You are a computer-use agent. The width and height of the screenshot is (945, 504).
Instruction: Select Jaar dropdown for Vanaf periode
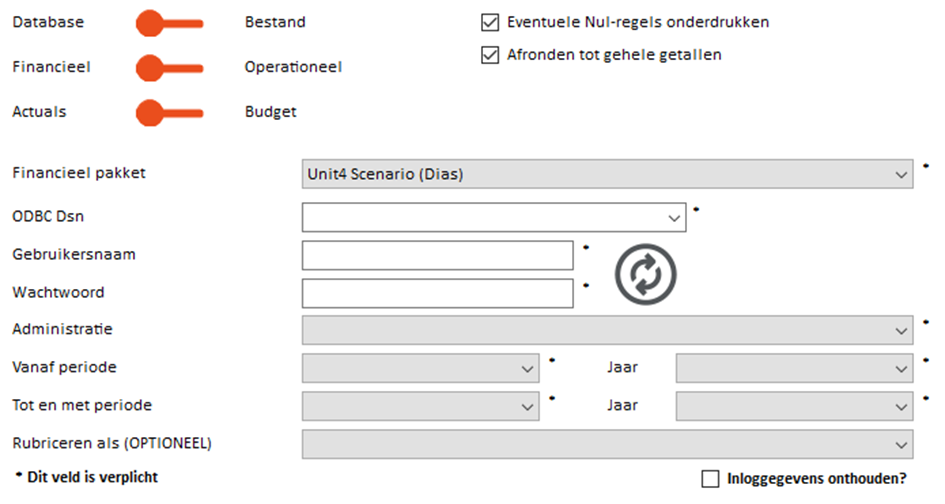[794, 369]
